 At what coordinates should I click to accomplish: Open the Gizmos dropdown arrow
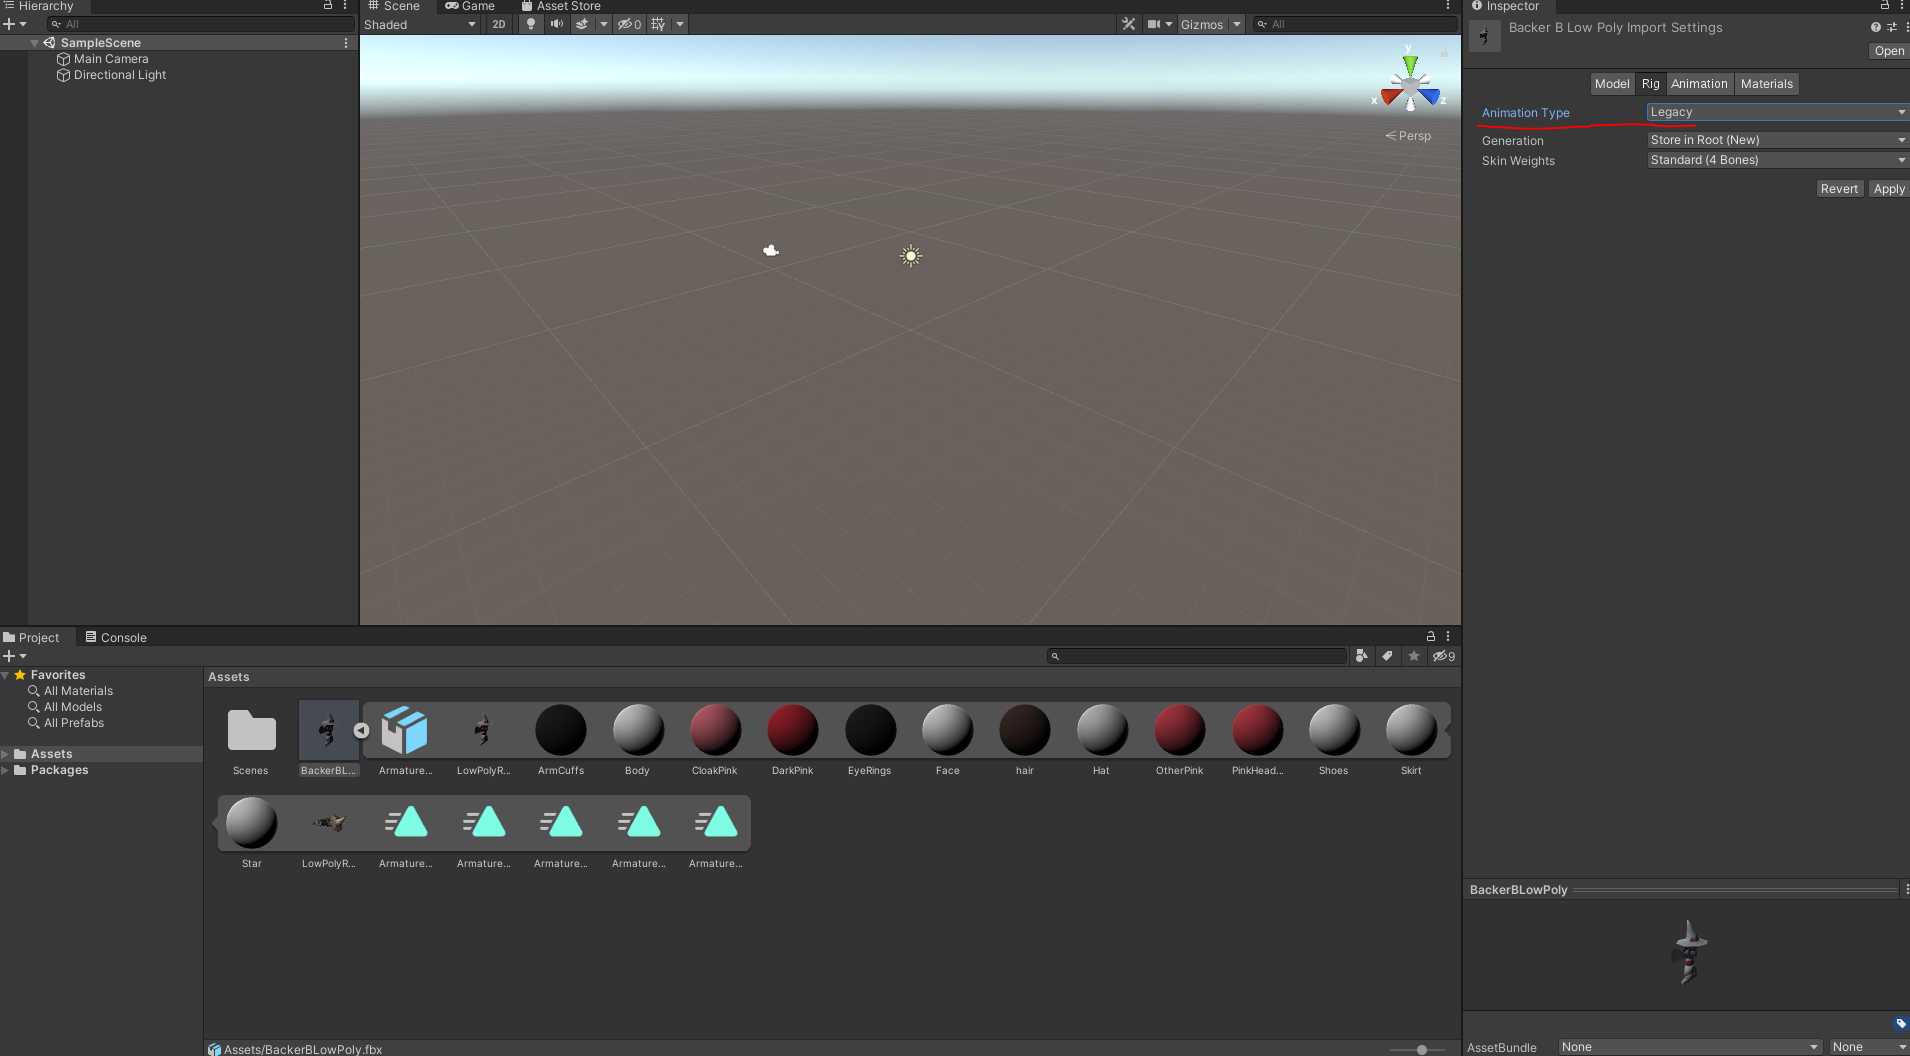[x=1237, y=24]
